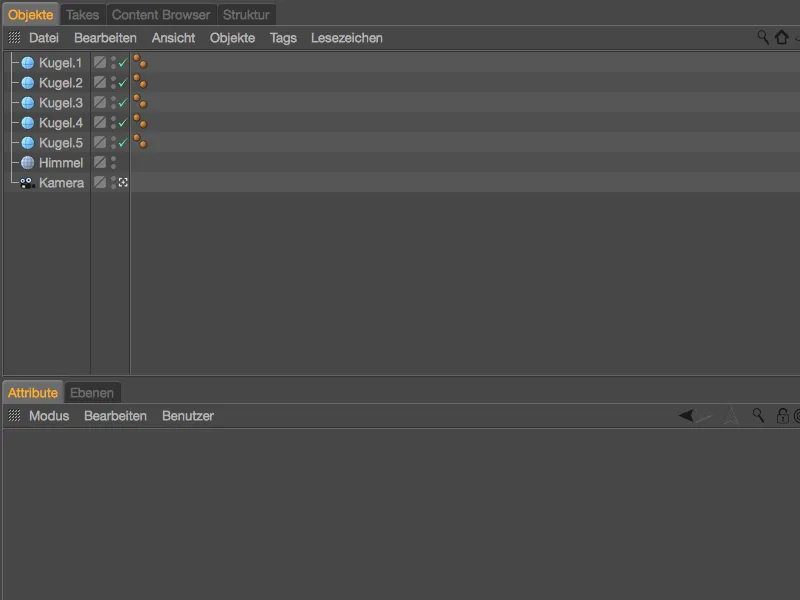Click the sphere icon of Kugel.4
The width and height of the screenshot is (800, 600).
coord(28,123)
